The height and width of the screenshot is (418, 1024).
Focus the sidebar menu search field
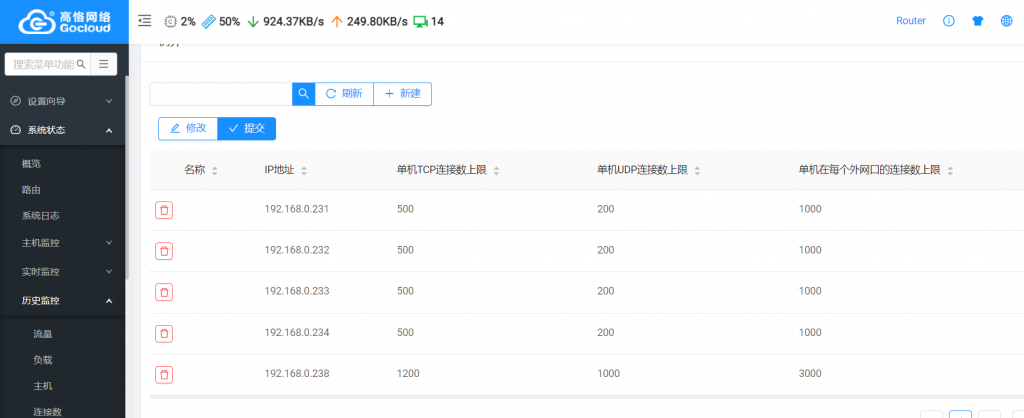pyautogui.click(x=42, y=64)
